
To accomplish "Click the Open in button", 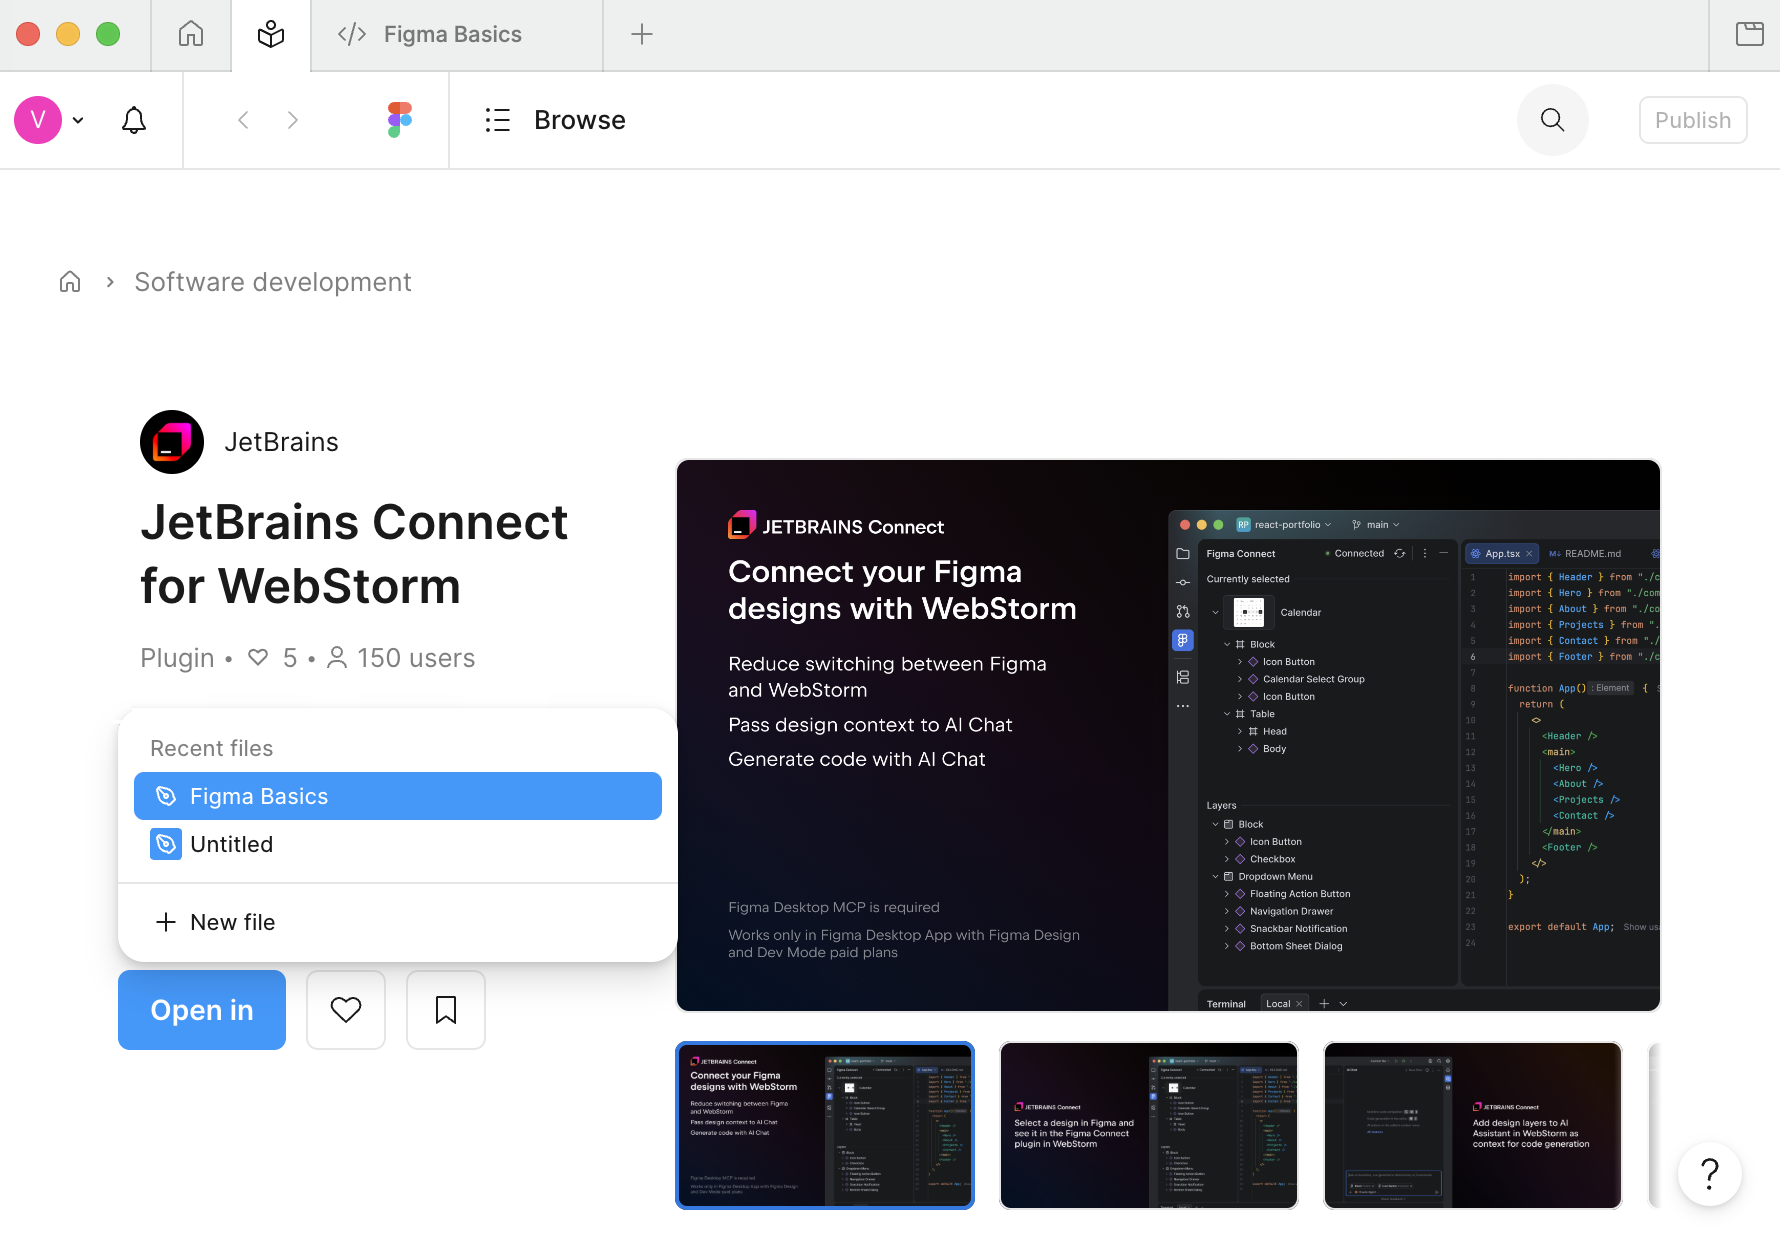I will click(202, 1010).
